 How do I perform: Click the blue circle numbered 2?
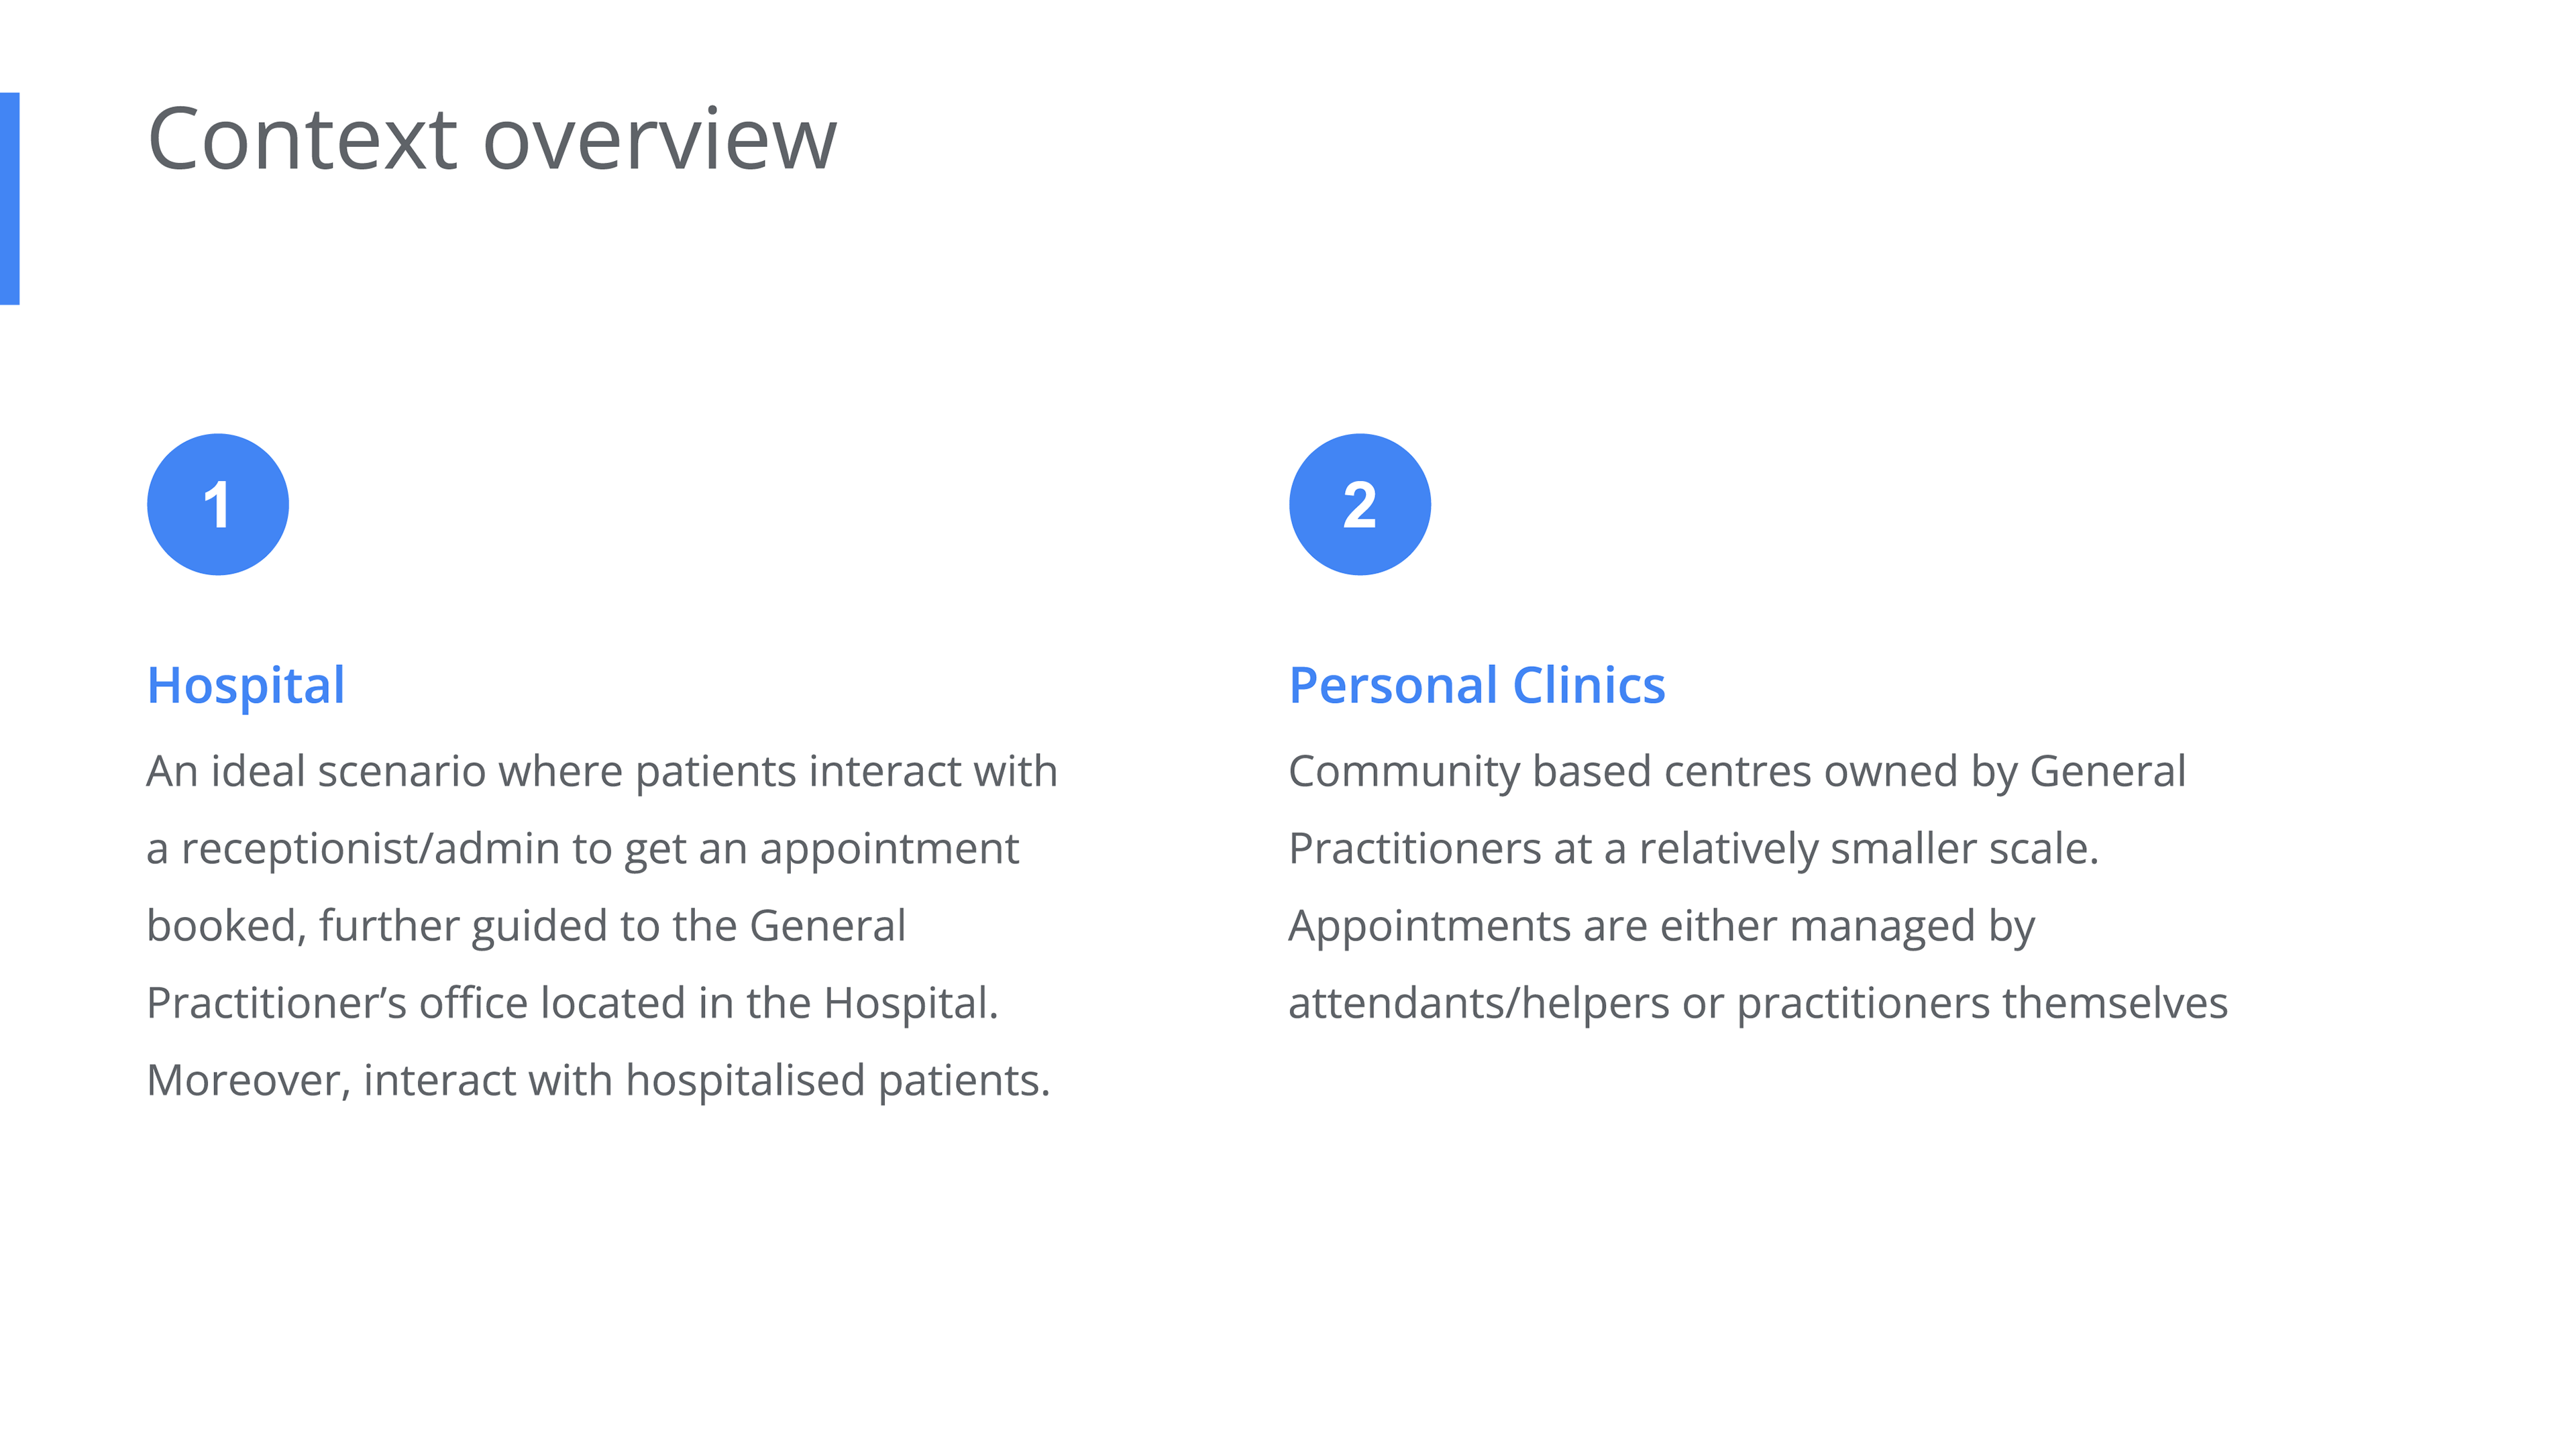click(x=1360, y=504)
